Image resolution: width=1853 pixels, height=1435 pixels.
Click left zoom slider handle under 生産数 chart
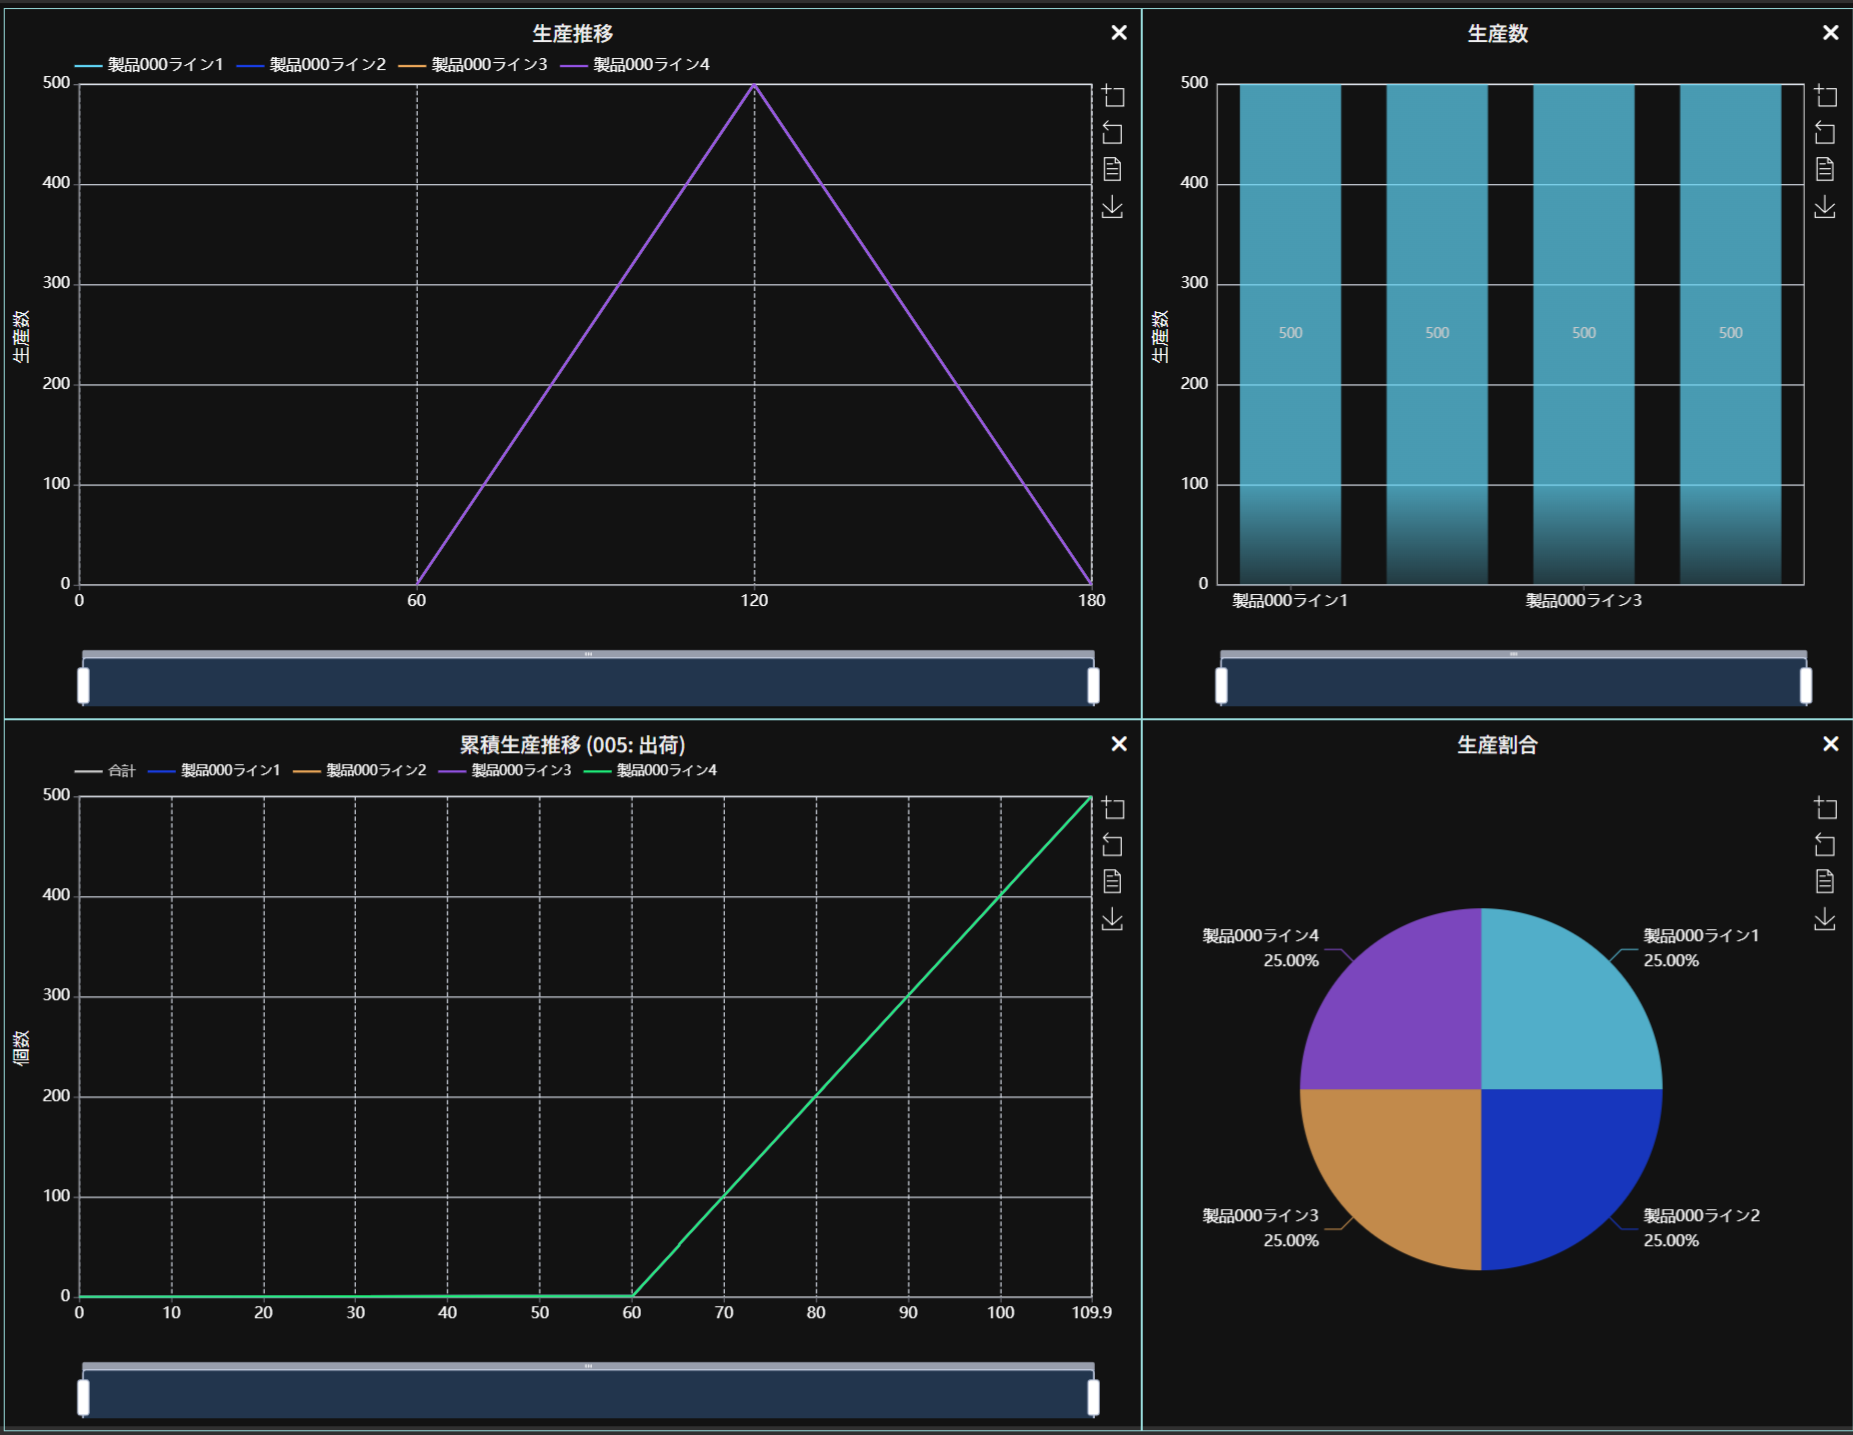point(1221,685)
